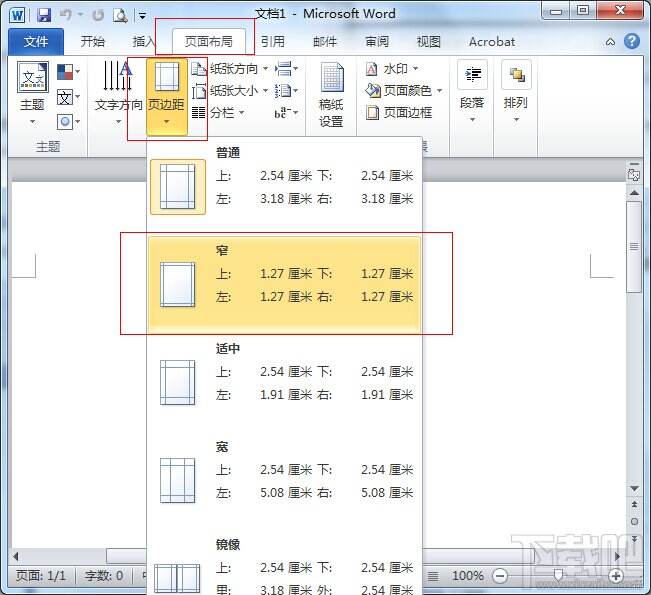
Task: Open Print Preview from quick access toolbar
Action: 120,15
